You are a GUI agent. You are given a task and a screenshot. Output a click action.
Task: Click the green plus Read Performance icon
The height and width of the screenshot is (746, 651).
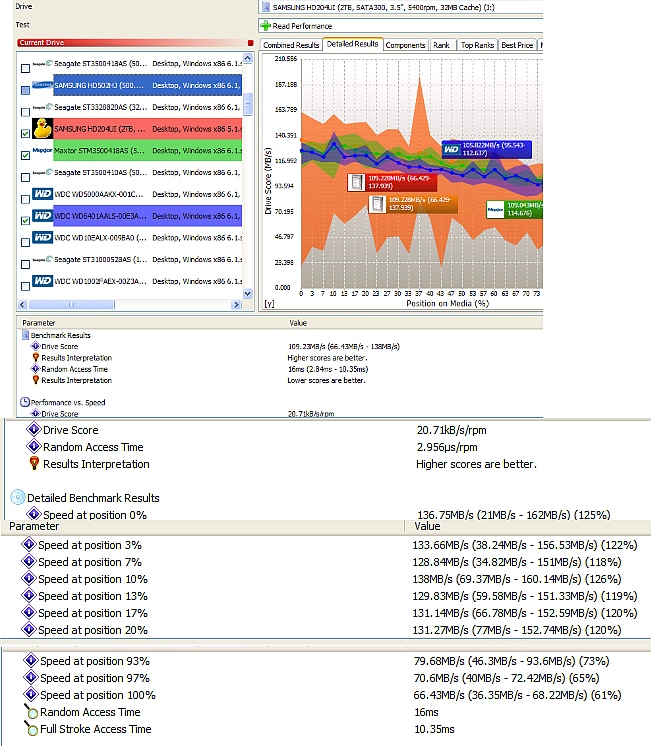point(266,26)
